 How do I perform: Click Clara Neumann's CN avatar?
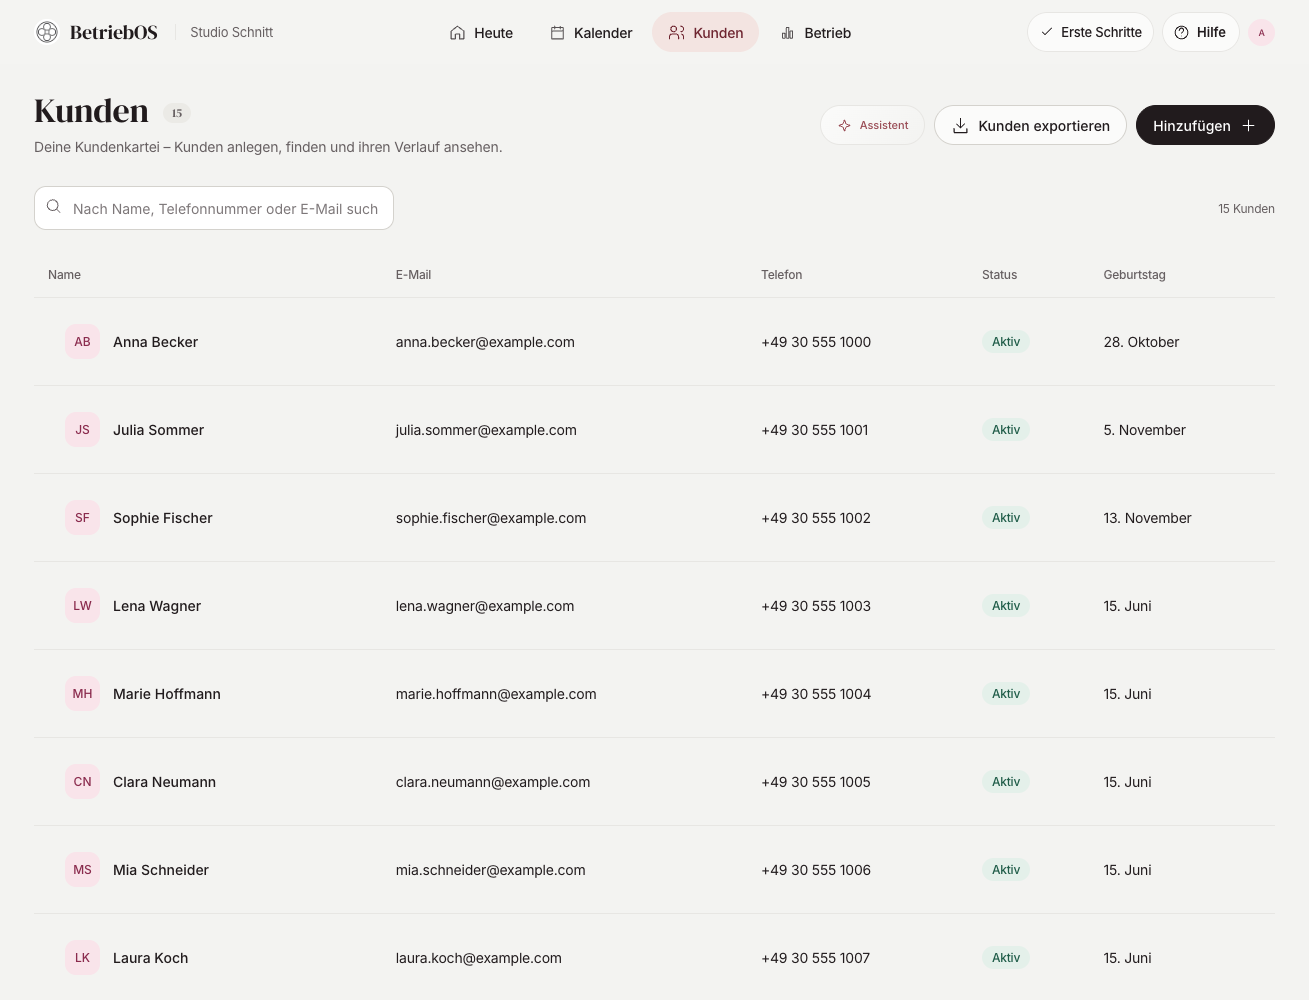[82, 782]
